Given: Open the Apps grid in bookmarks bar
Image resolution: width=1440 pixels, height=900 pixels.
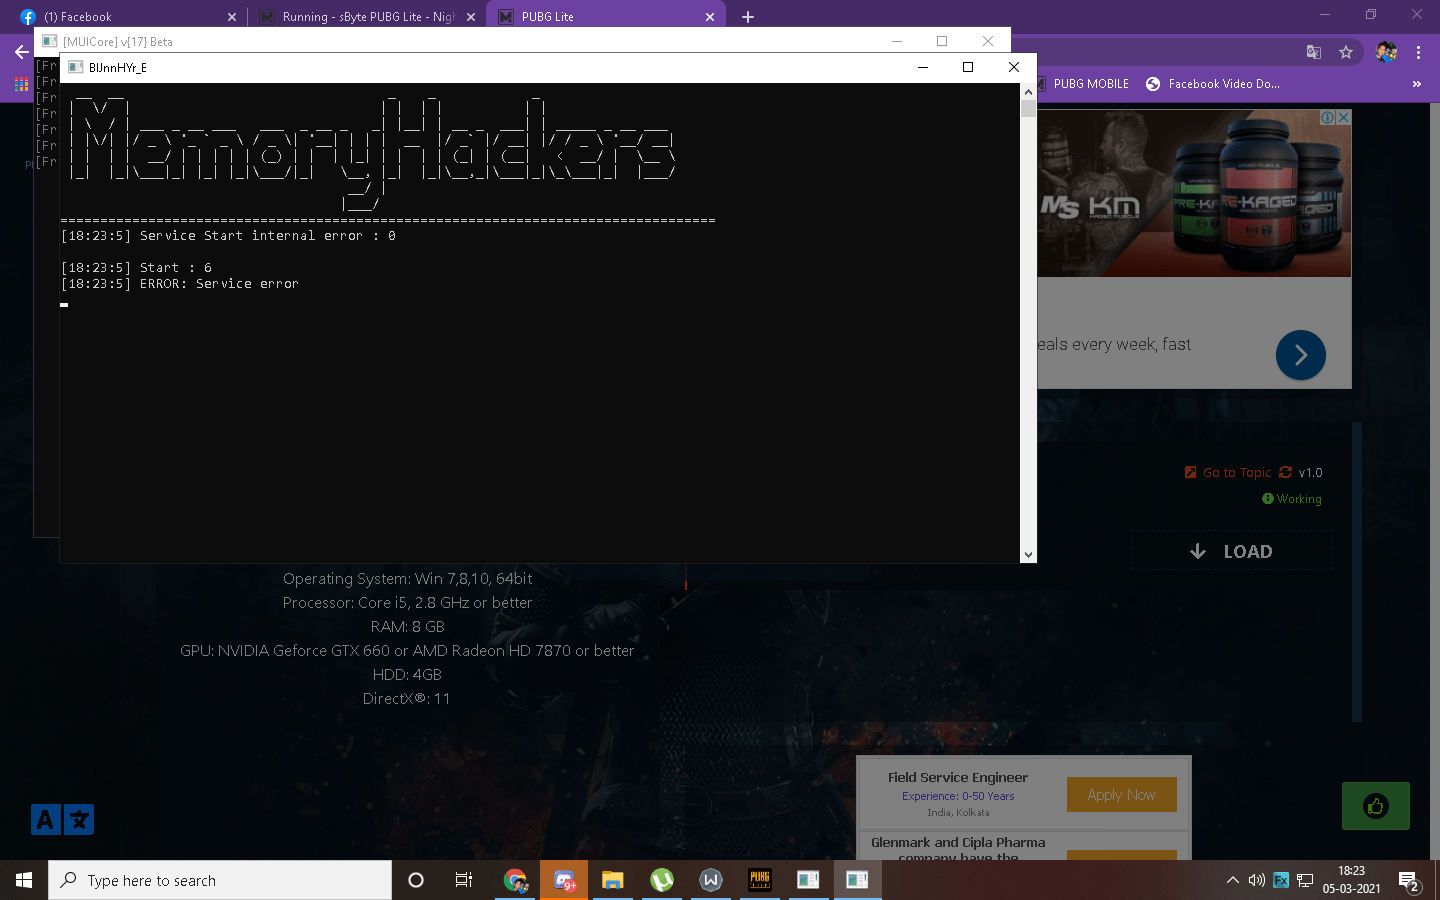Looking at the screenshot, I should pos(21,84).
